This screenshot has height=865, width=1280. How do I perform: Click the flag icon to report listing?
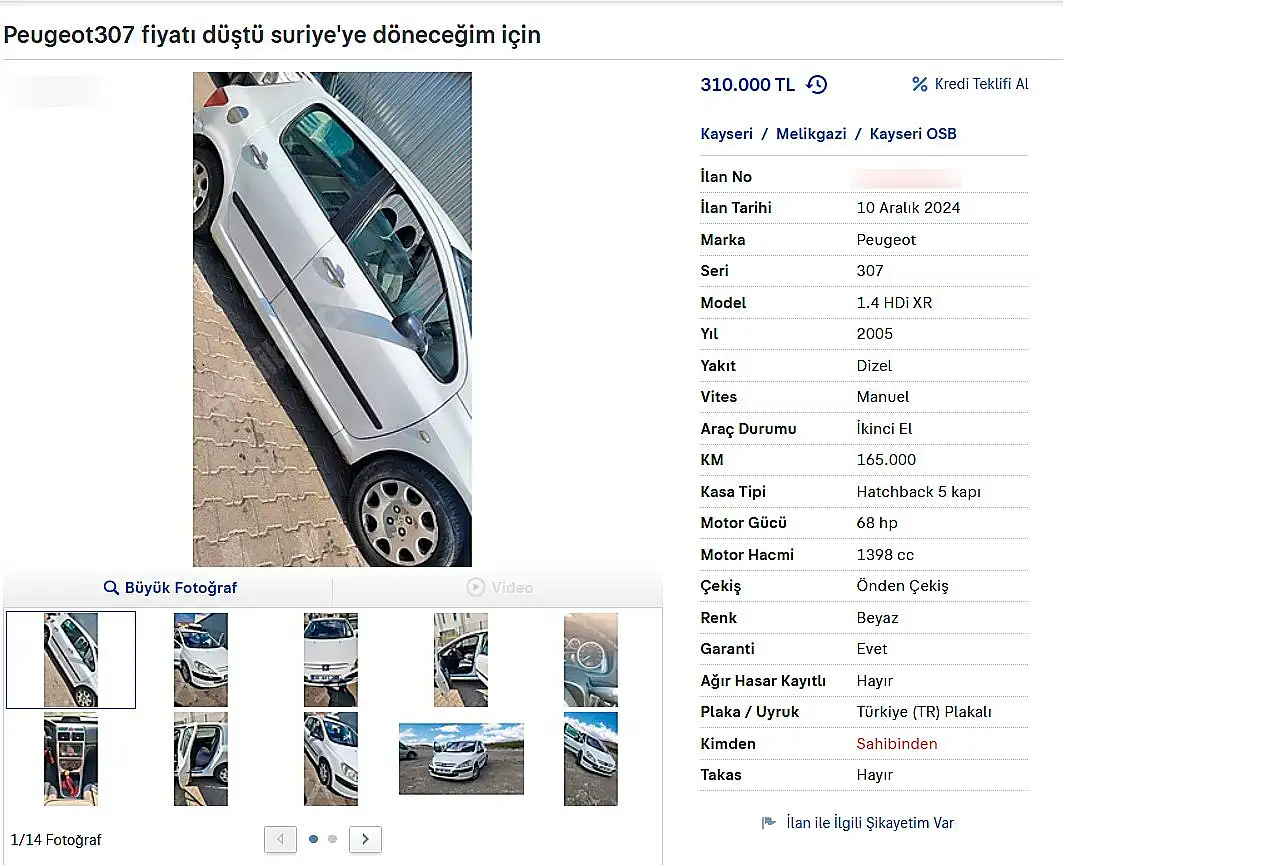tap(768, 823)
